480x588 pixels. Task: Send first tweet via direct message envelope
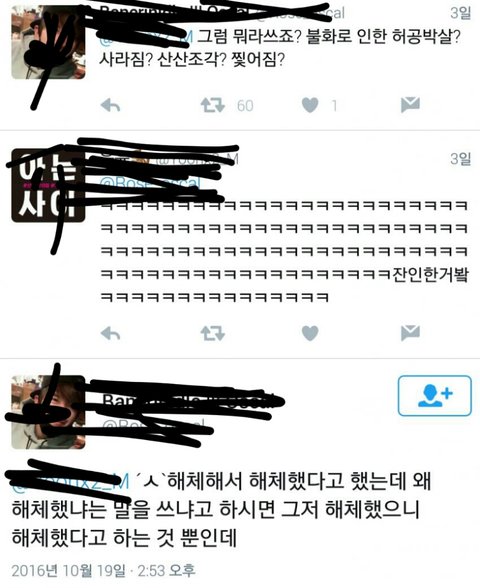pyautogui.click(x=410, y=105)
